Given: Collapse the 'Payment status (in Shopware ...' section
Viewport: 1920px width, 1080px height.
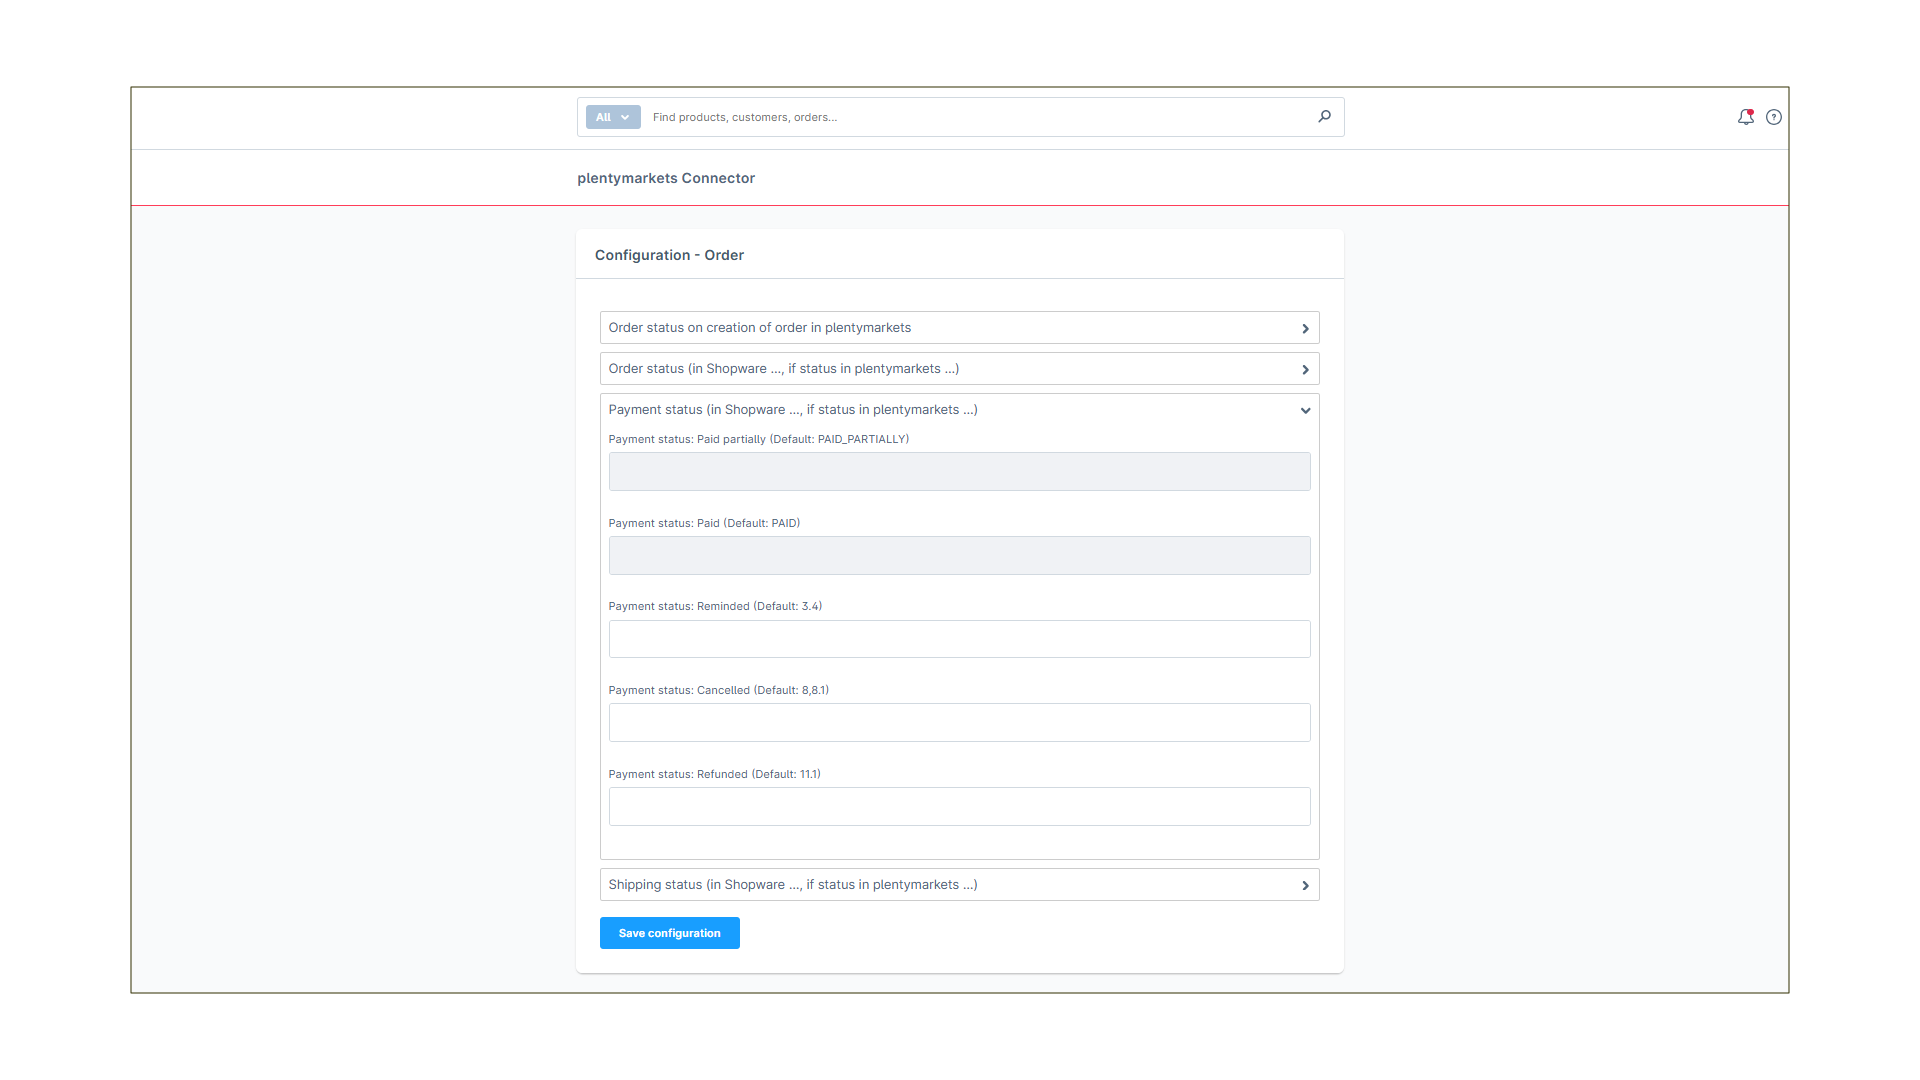Looking at the screenshot, I should (x=959, y=410).
